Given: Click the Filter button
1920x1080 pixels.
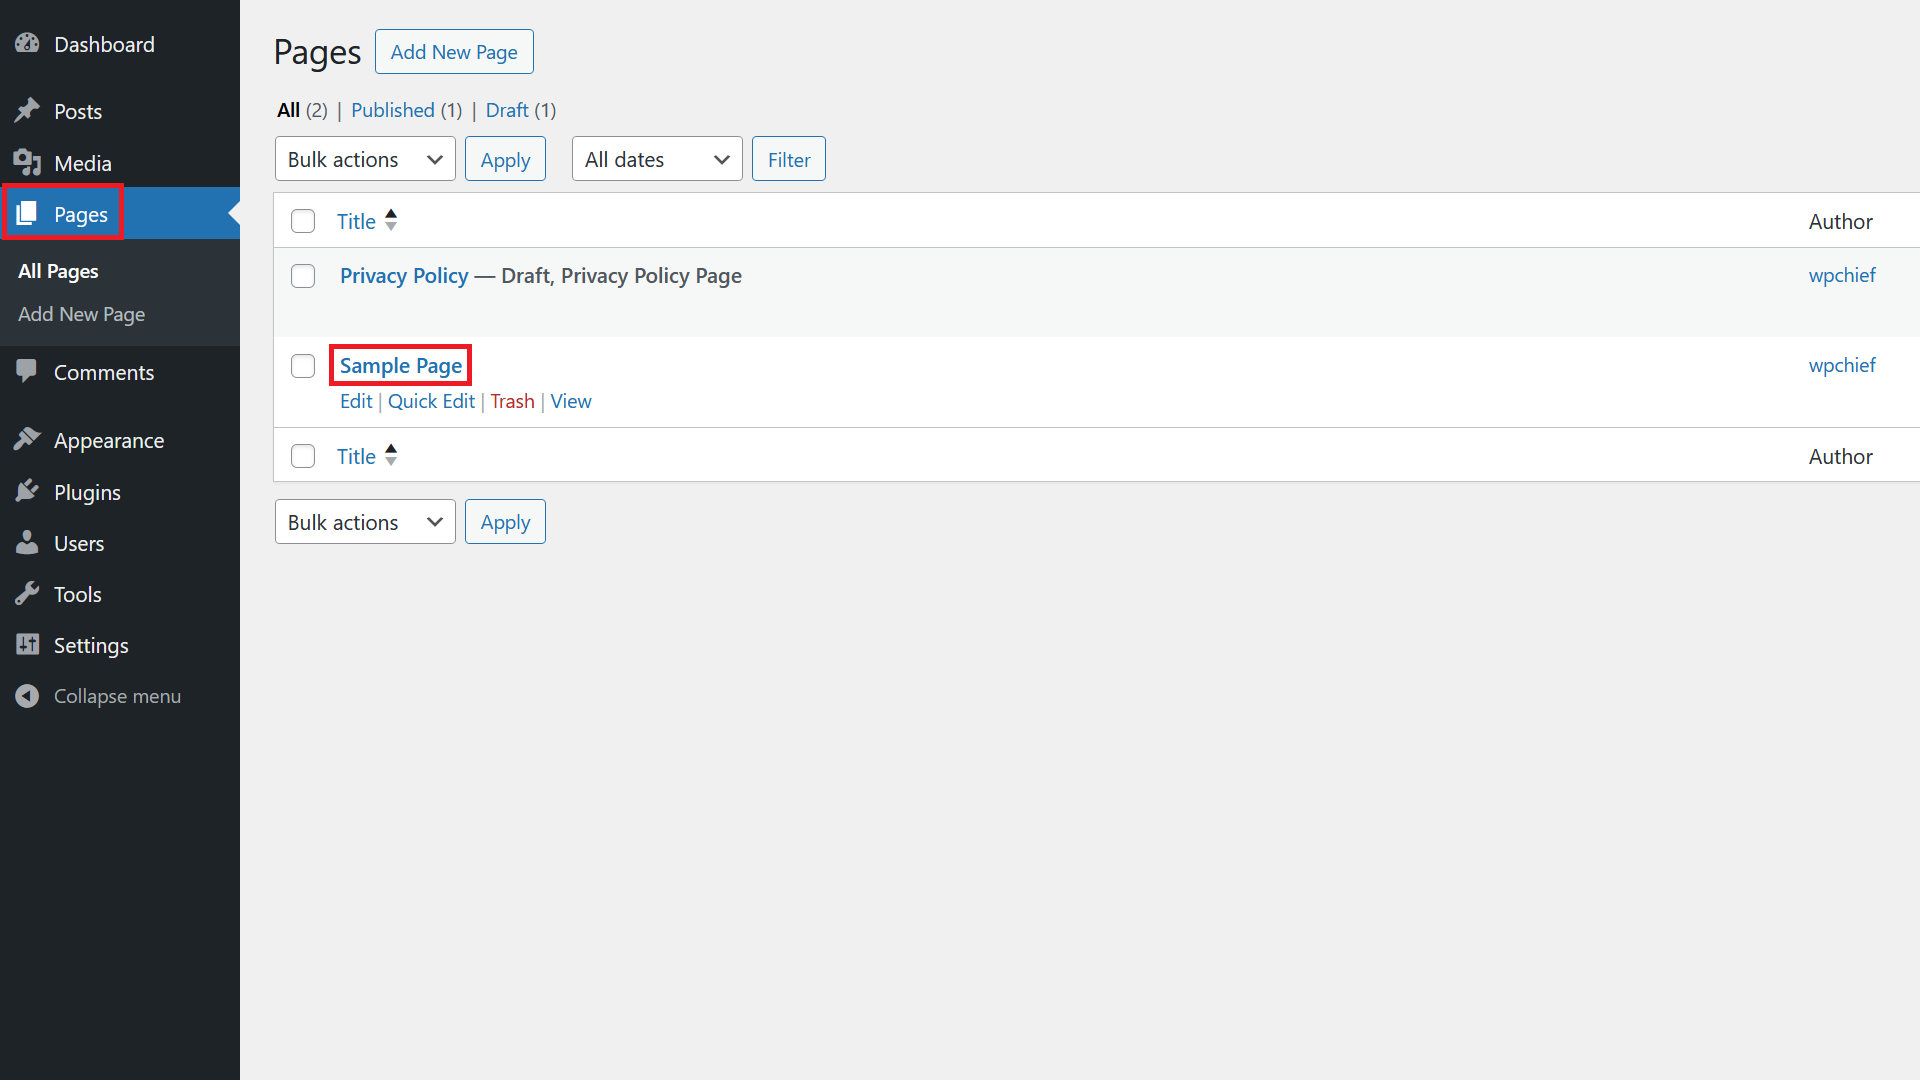Looking at the screenshot, I should click(x=789, y=159).
